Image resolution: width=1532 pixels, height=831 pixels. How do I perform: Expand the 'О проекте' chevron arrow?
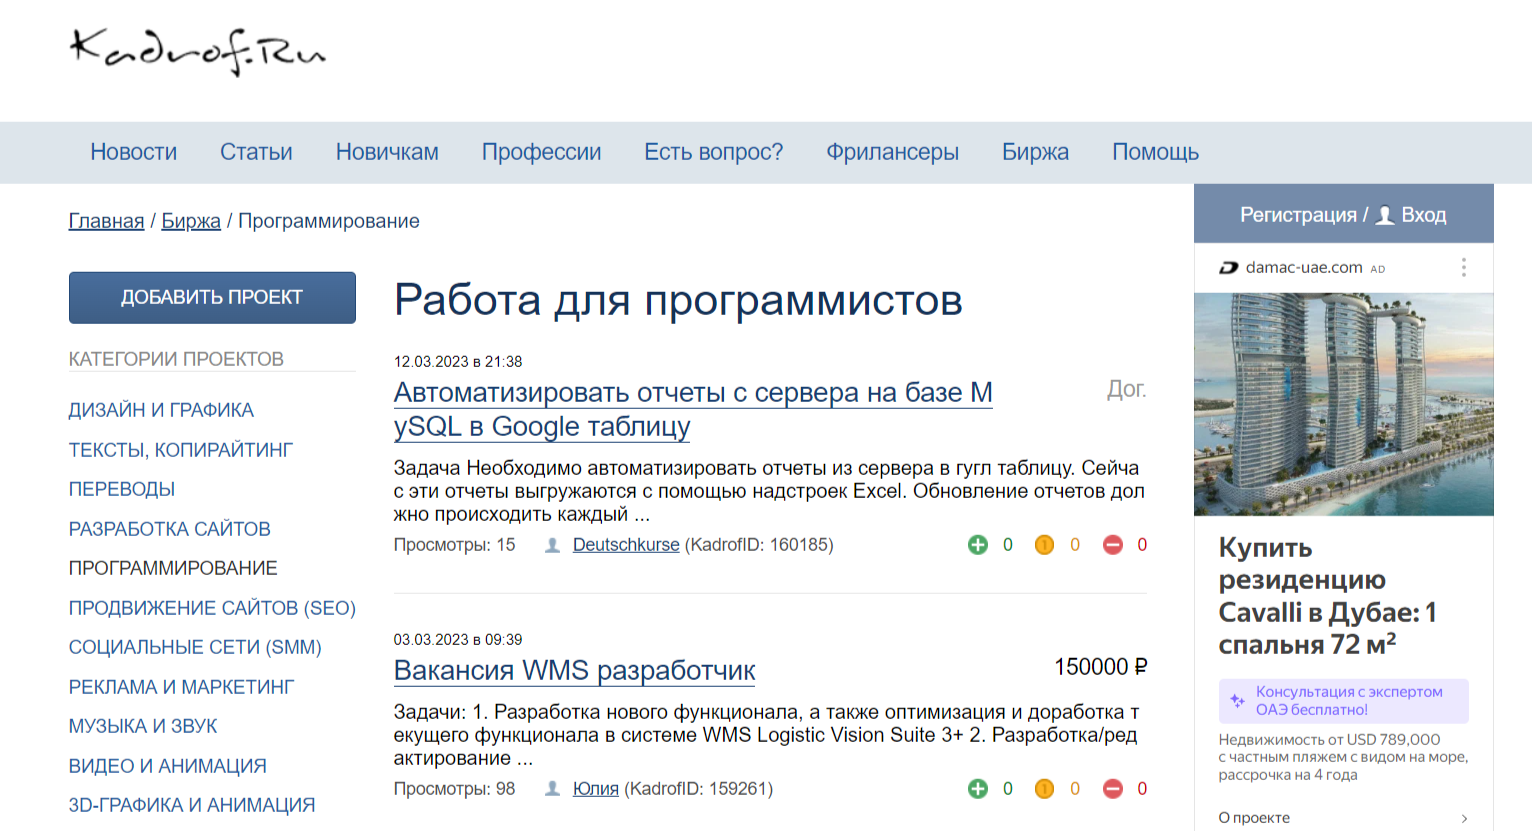tap(1464, 818)
